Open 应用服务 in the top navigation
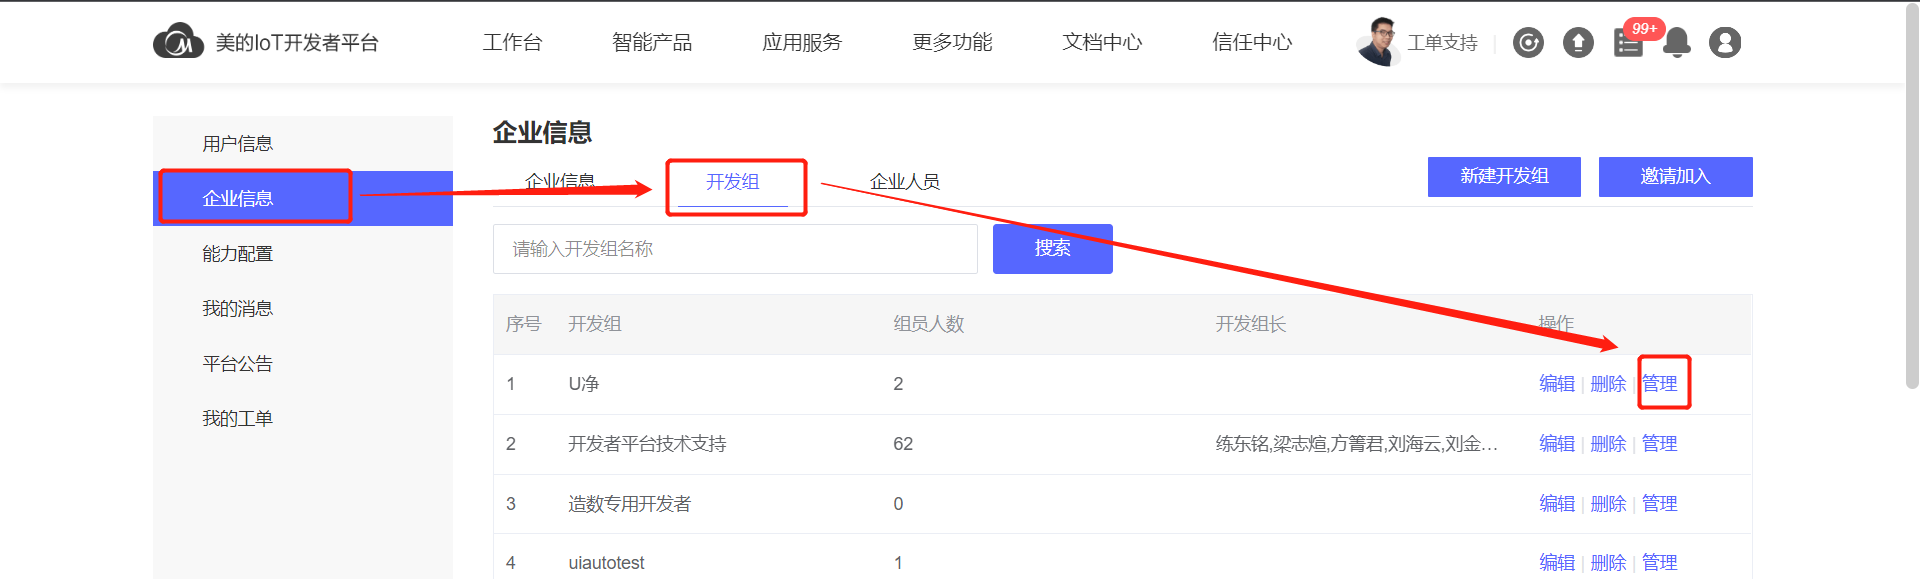The image size is (1920, 579). pos(802,42)
